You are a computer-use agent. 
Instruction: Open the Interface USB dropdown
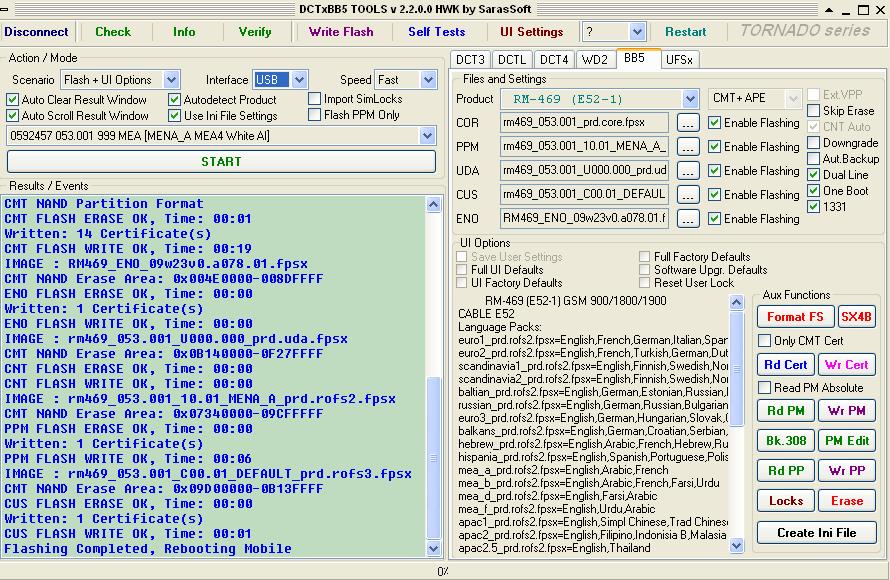pos(300,80)
